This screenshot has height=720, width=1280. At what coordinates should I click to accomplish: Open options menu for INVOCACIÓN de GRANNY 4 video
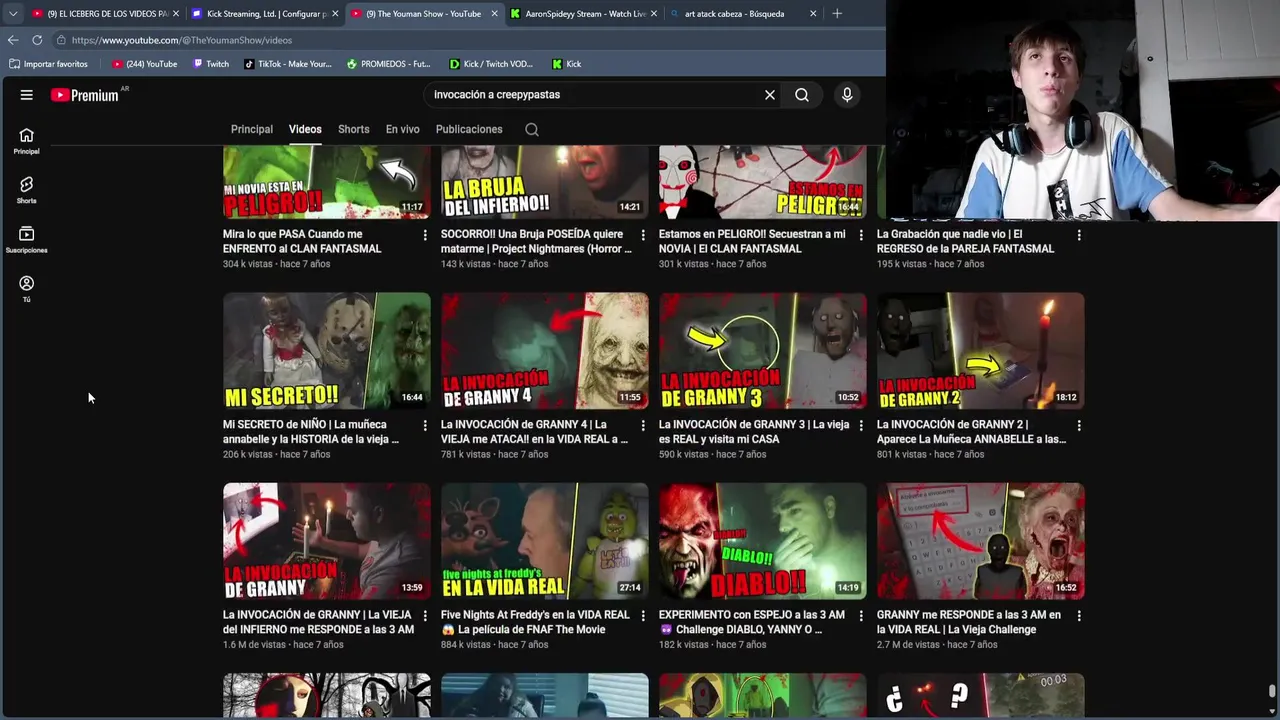[643, 426]
